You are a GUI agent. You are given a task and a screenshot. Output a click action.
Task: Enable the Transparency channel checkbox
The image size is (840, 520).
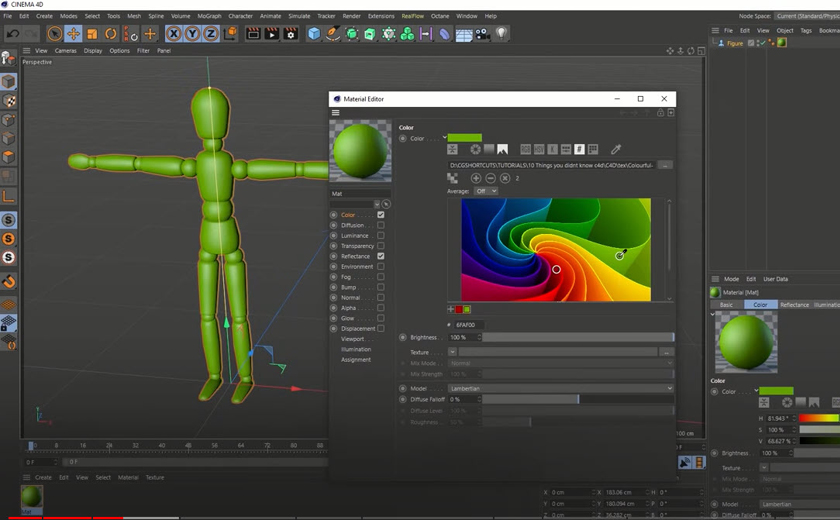click(380, 246)
